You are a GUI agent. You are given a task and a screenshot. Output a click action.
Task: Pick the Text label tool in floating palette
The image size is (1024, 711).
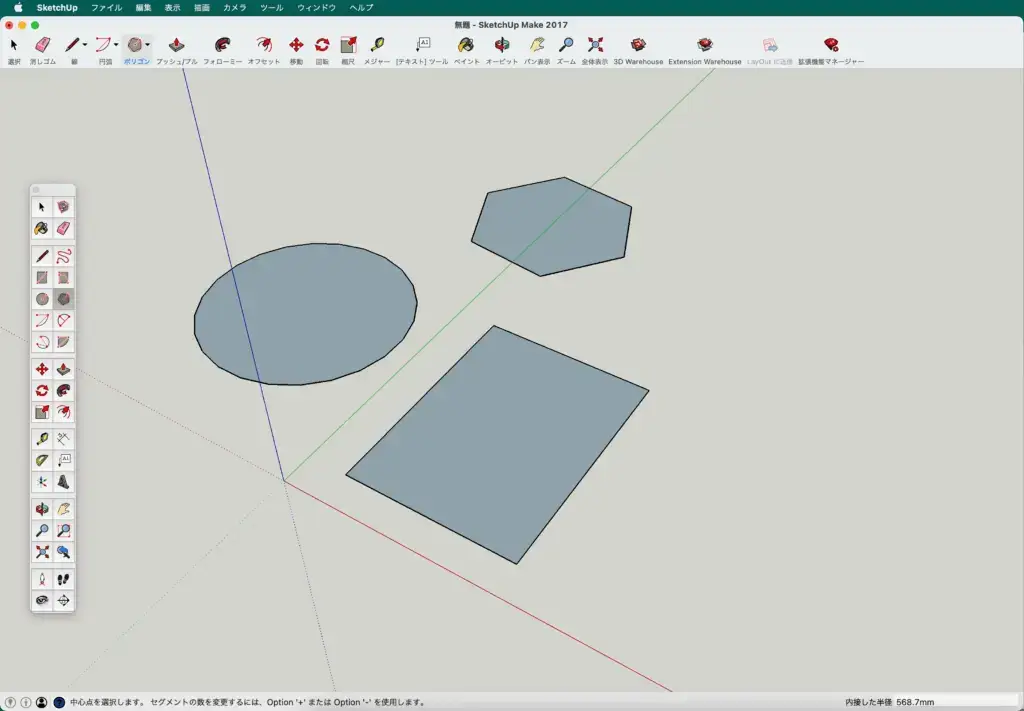63,460
